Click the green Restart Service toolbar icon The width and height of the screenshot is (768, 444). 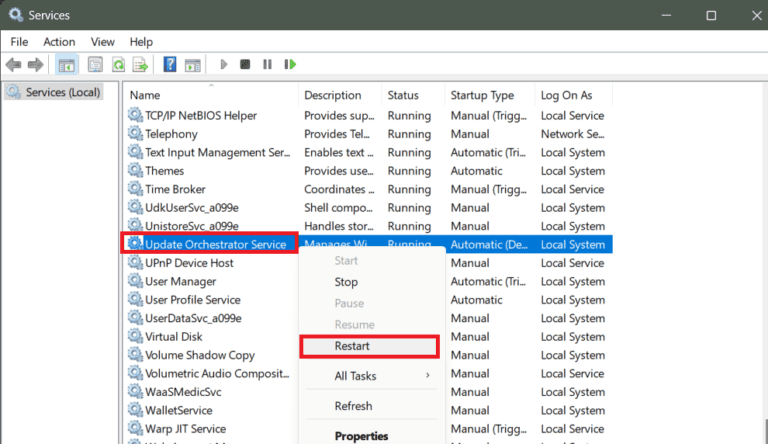tap(290, 65)
